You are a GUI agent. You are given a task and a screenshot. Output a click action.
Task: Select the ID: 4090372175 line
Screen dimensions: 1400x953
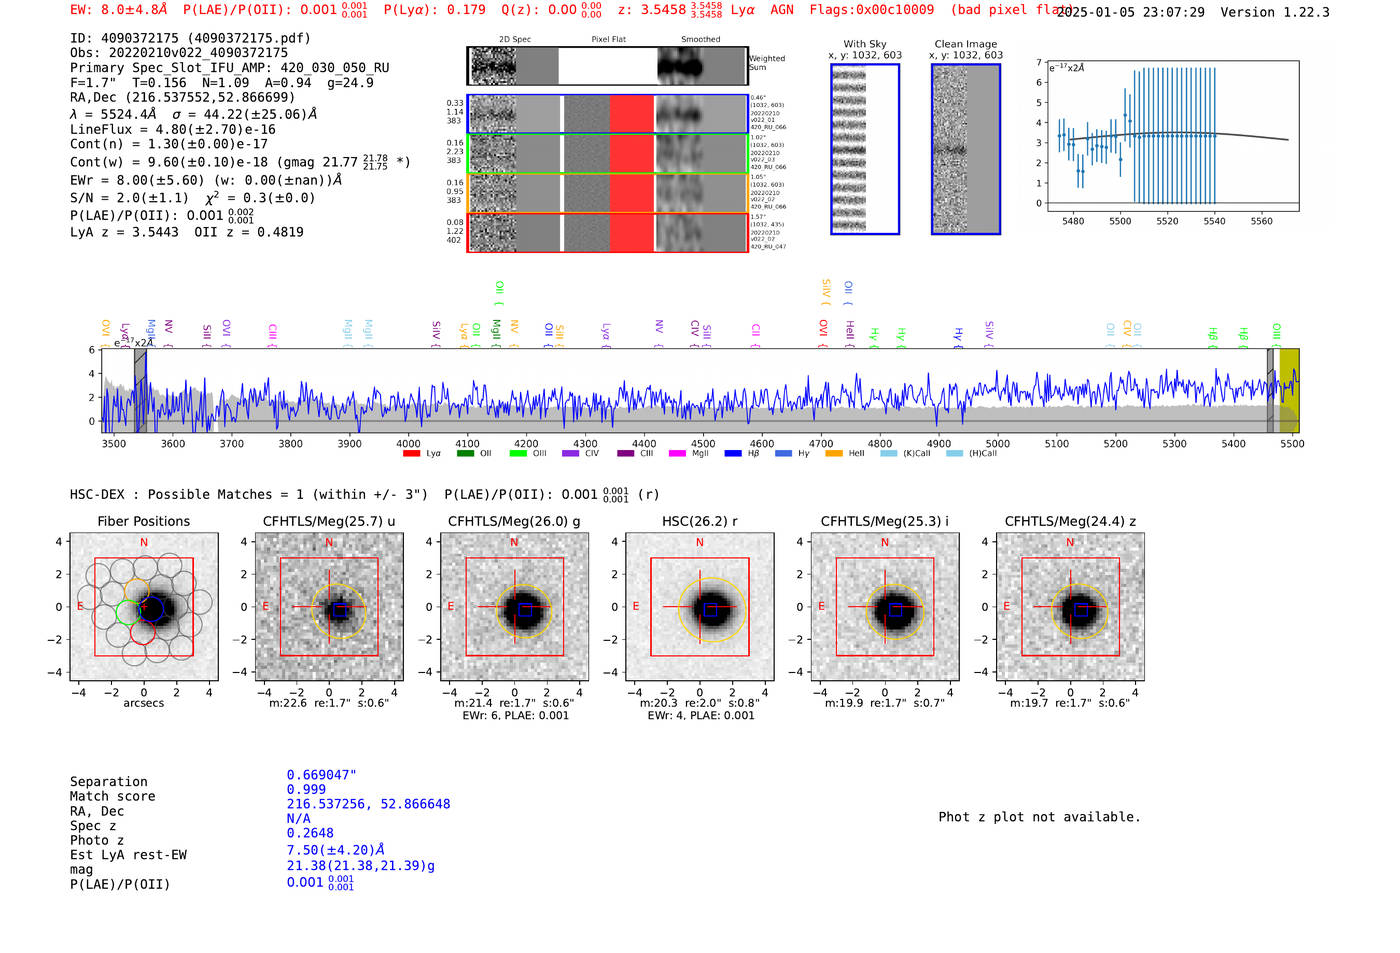[x=190, y=38]
